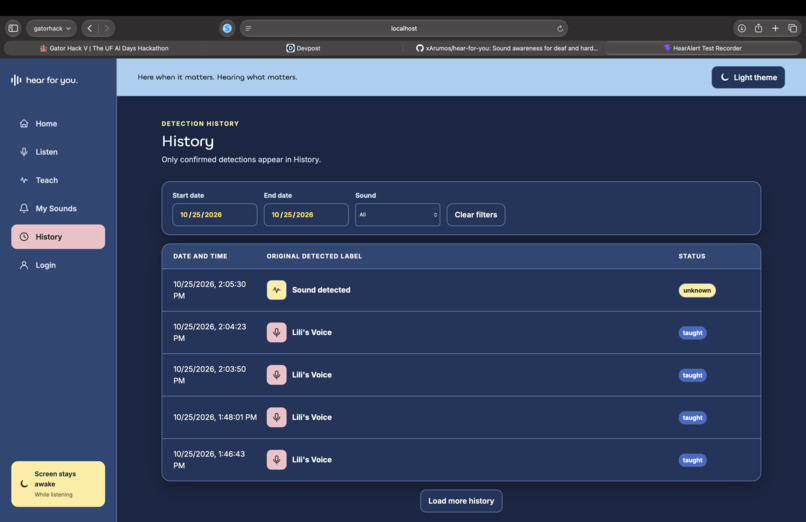Click taught badge for 1:48:01 PM row
Viewport: 806px width, 522px height.
click(x=692, y=418)
